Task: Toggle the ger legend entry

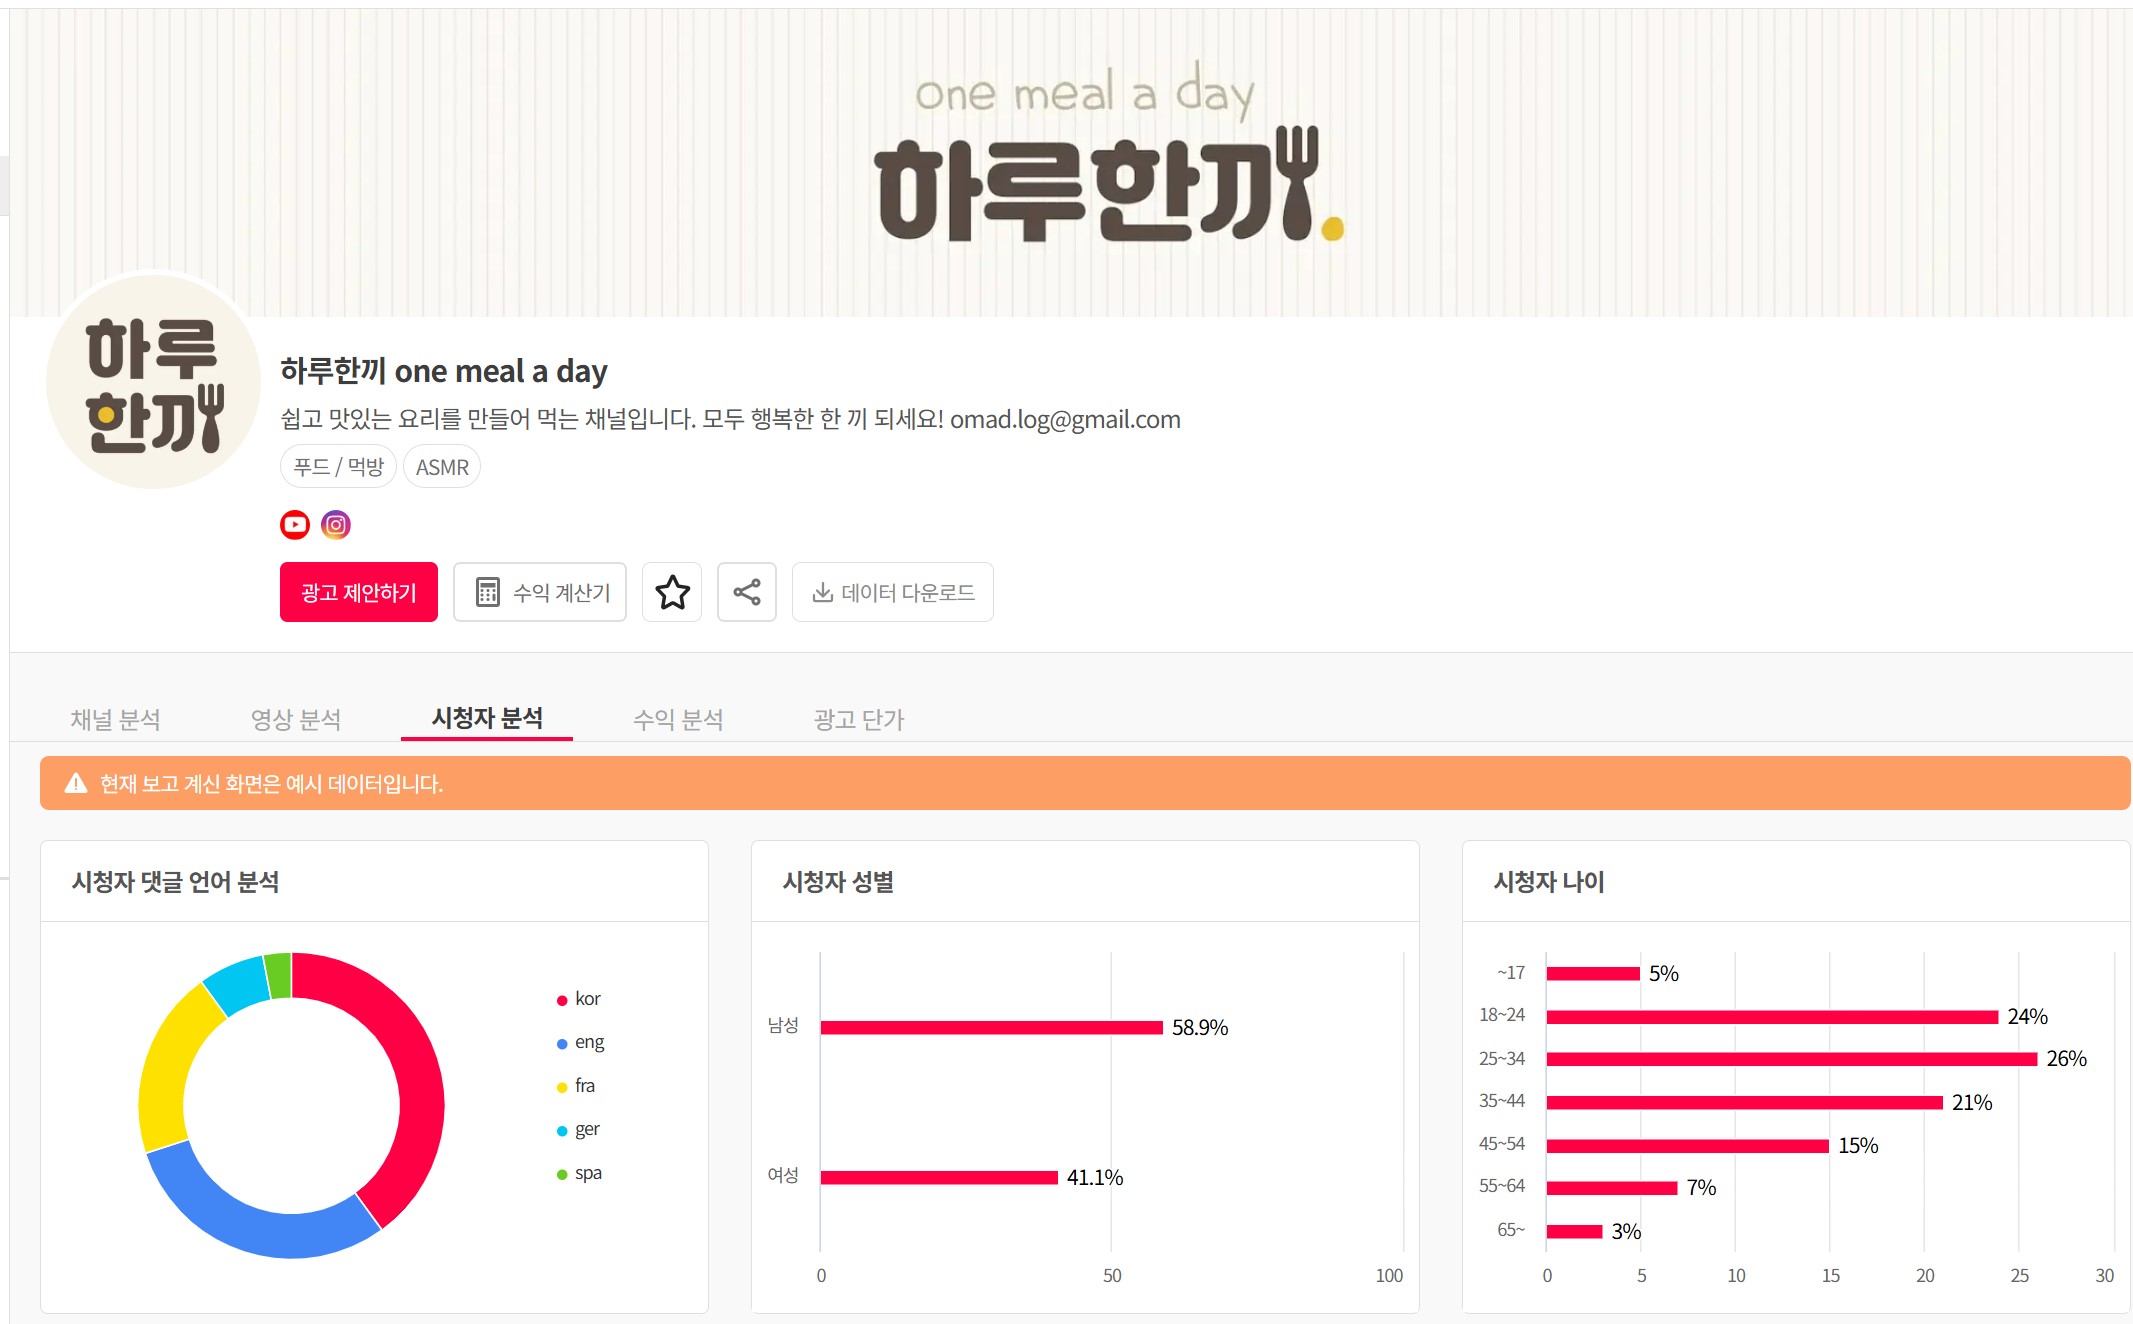Action: click(x=578, y=1129)
